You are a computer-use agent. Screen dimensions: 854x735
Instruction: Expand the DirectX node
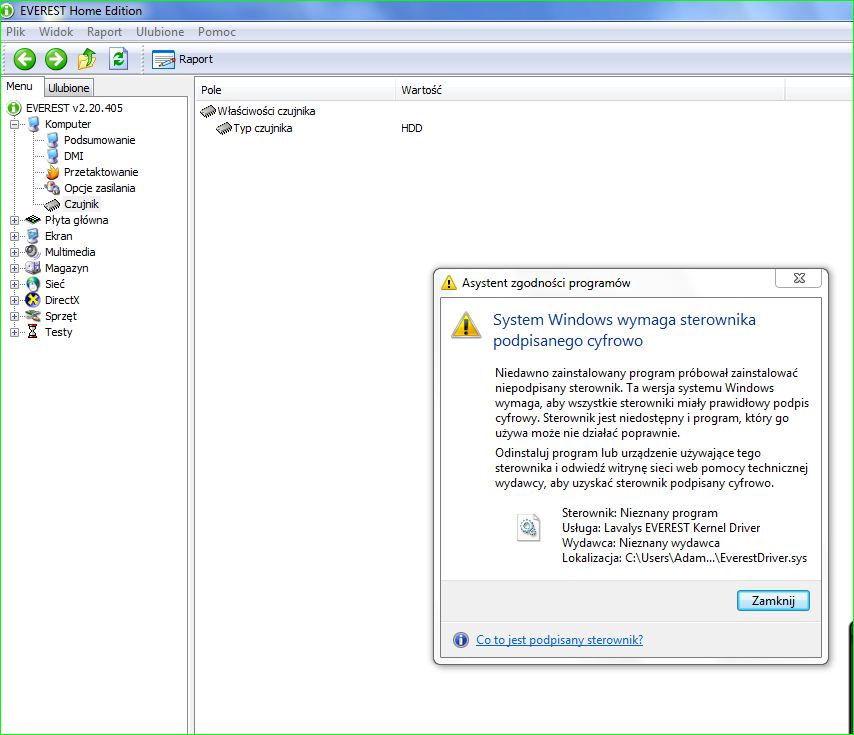[x=15, y=300]
